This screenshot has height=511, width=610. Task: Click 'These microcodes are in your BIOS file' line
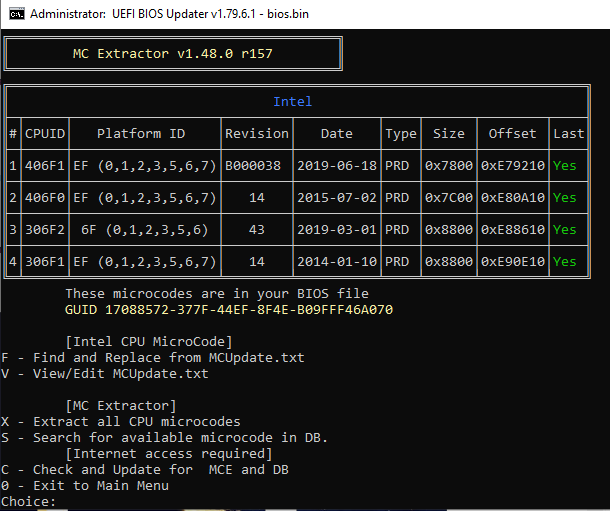(x=217, y=294)
